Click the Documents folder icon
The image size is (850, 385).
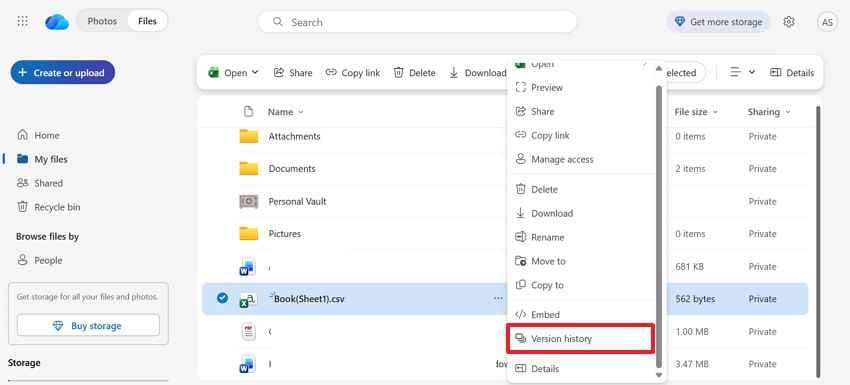tap(249, 169)
